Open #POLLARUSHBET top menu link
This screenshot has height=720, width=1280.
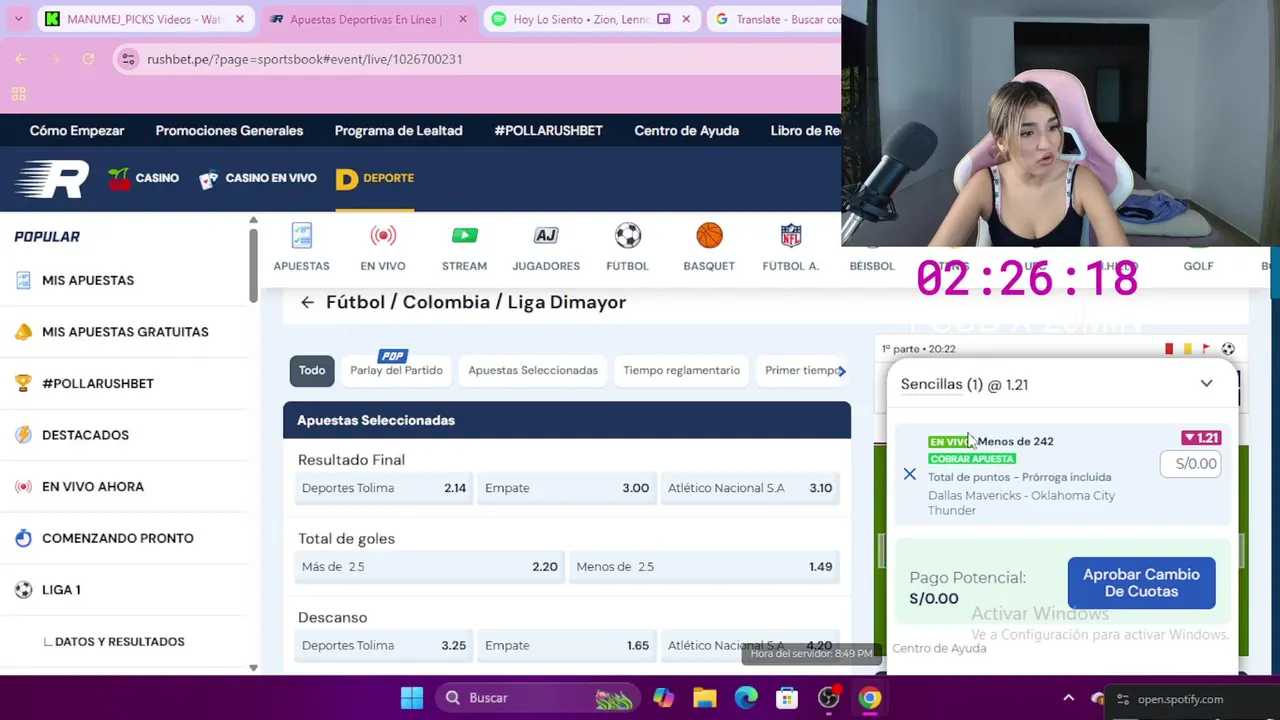click(548, 131)
